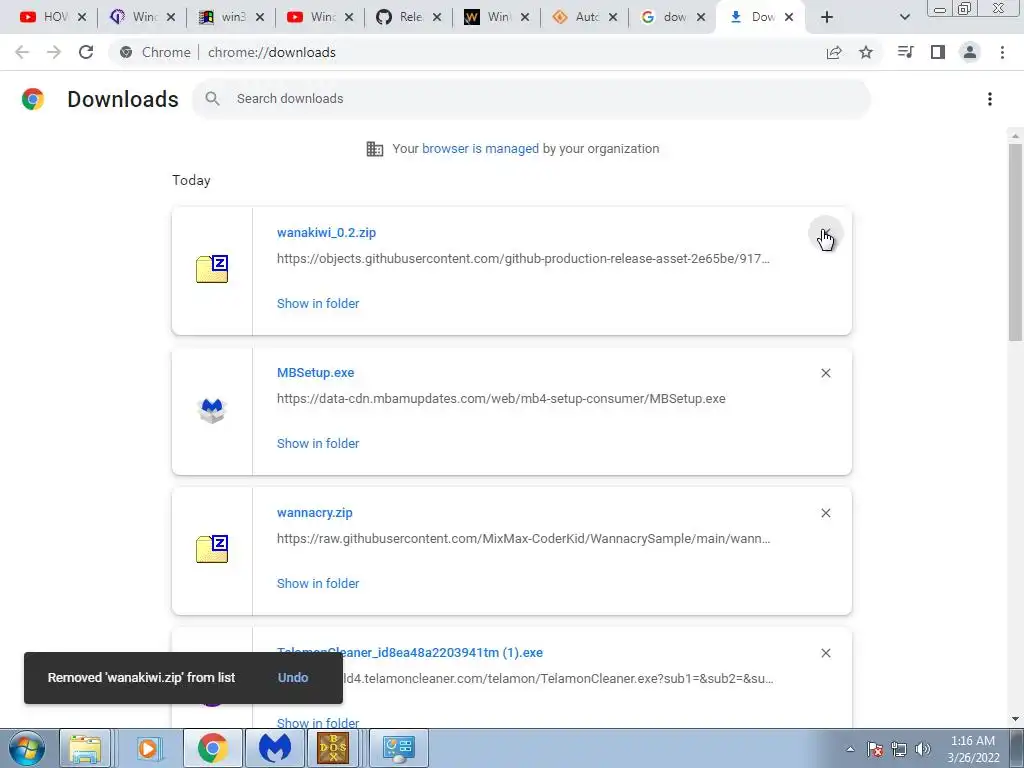Expand the tab search chevron

(x=904, y=17)
